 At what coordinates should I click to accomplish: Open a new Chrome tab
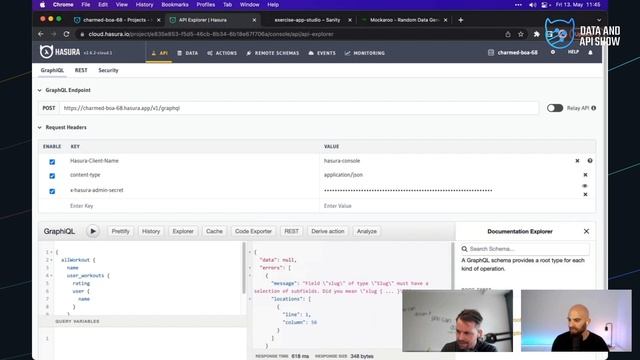tap(460, 20)
